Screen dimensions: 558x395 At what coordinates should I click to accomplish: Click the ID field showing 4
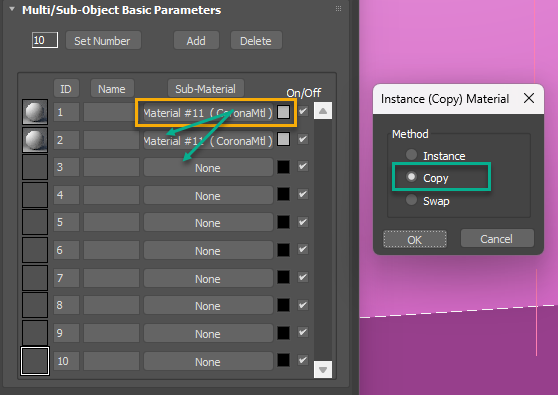click(66, 195)
